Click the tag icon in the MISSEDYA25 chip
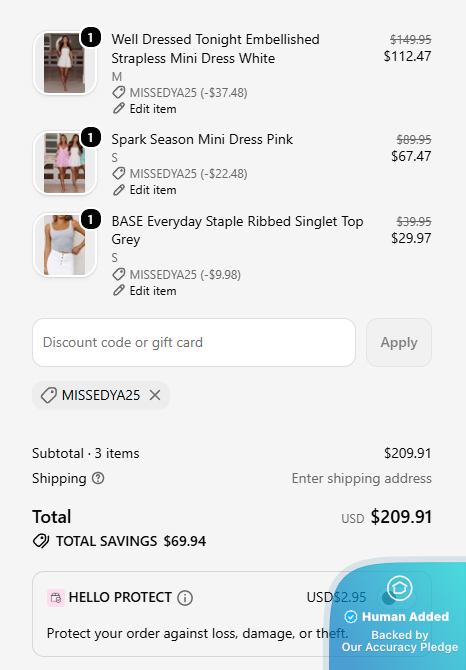This screenshot has height=670, width=466. pyautogui.click(x=49, y=395)
